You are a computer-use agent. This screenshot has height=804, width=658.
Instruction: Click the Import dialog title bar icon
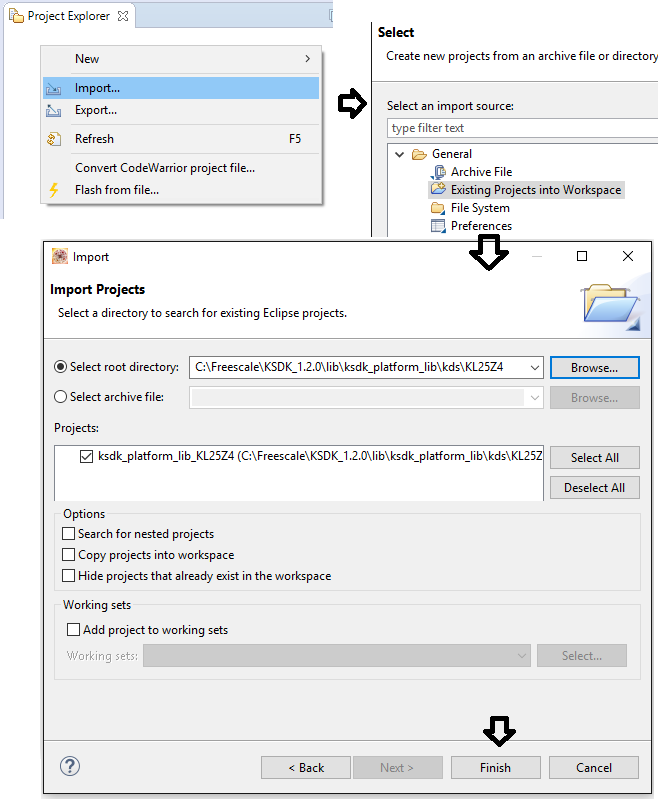pyautogui.click(x=60, y=256)
